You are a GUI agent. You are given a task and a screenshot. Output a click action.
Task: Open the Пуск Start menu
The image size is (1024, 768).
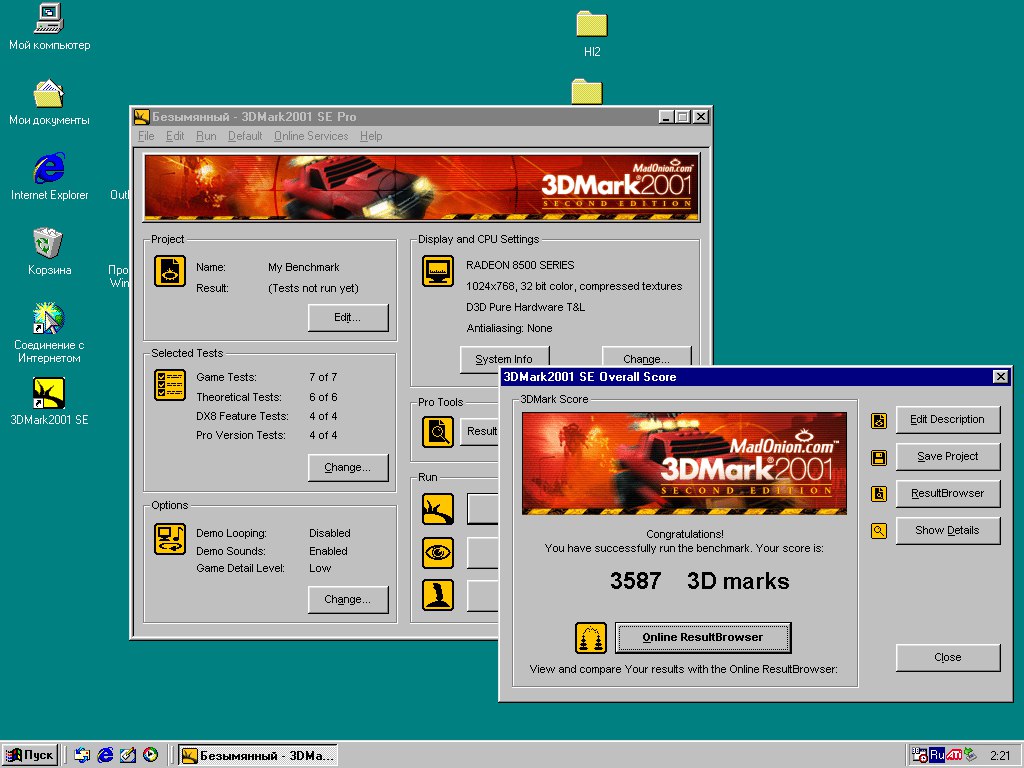(30, 755)
